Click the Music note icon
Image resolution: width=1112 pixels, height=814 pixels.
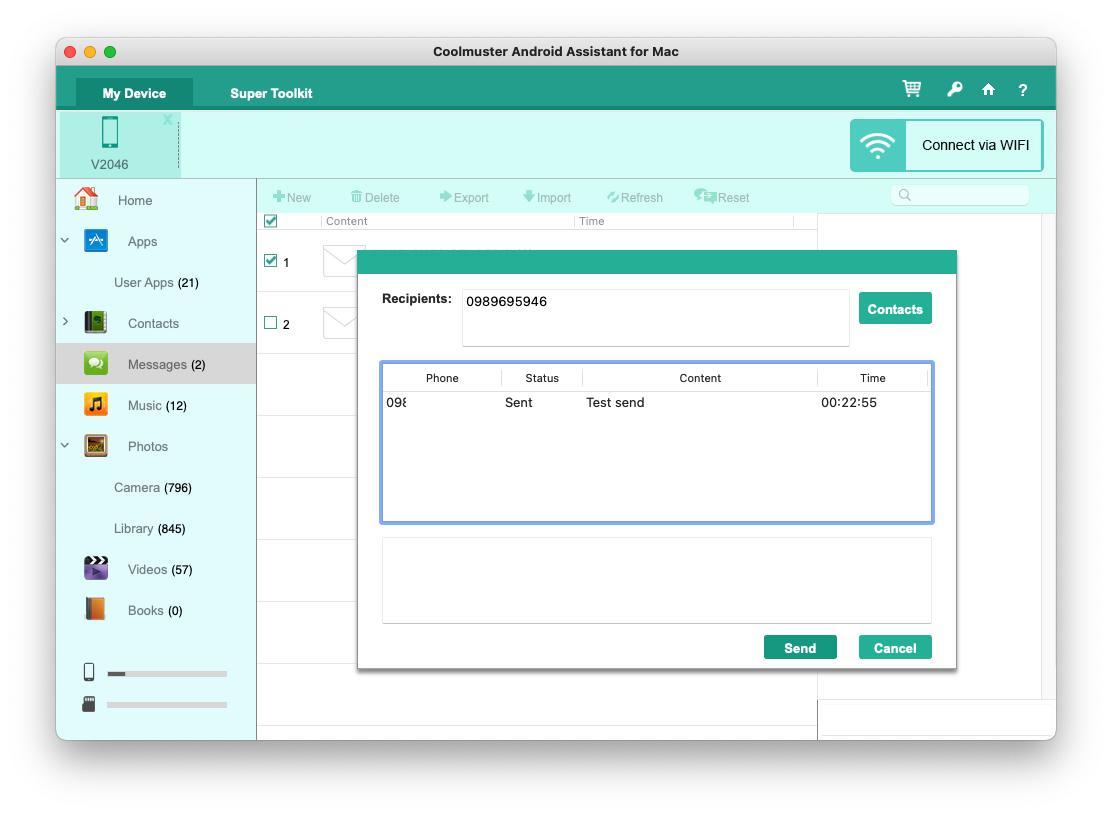(x=96, y=404)
